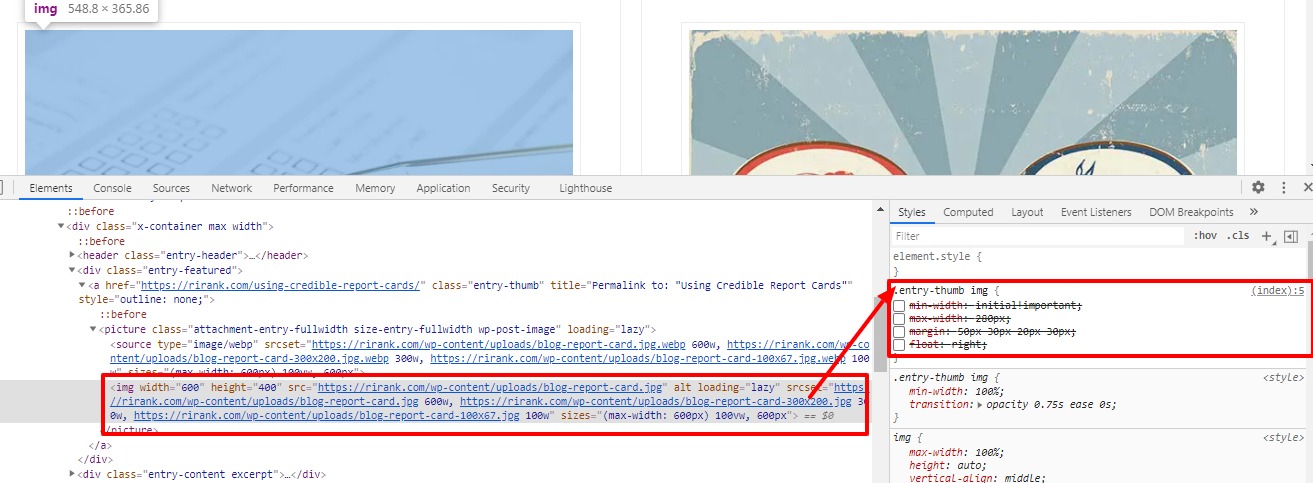Toggle the :hov element state panel
This screenshot has width=1313, height=483.
click(x=1205, y=236)
